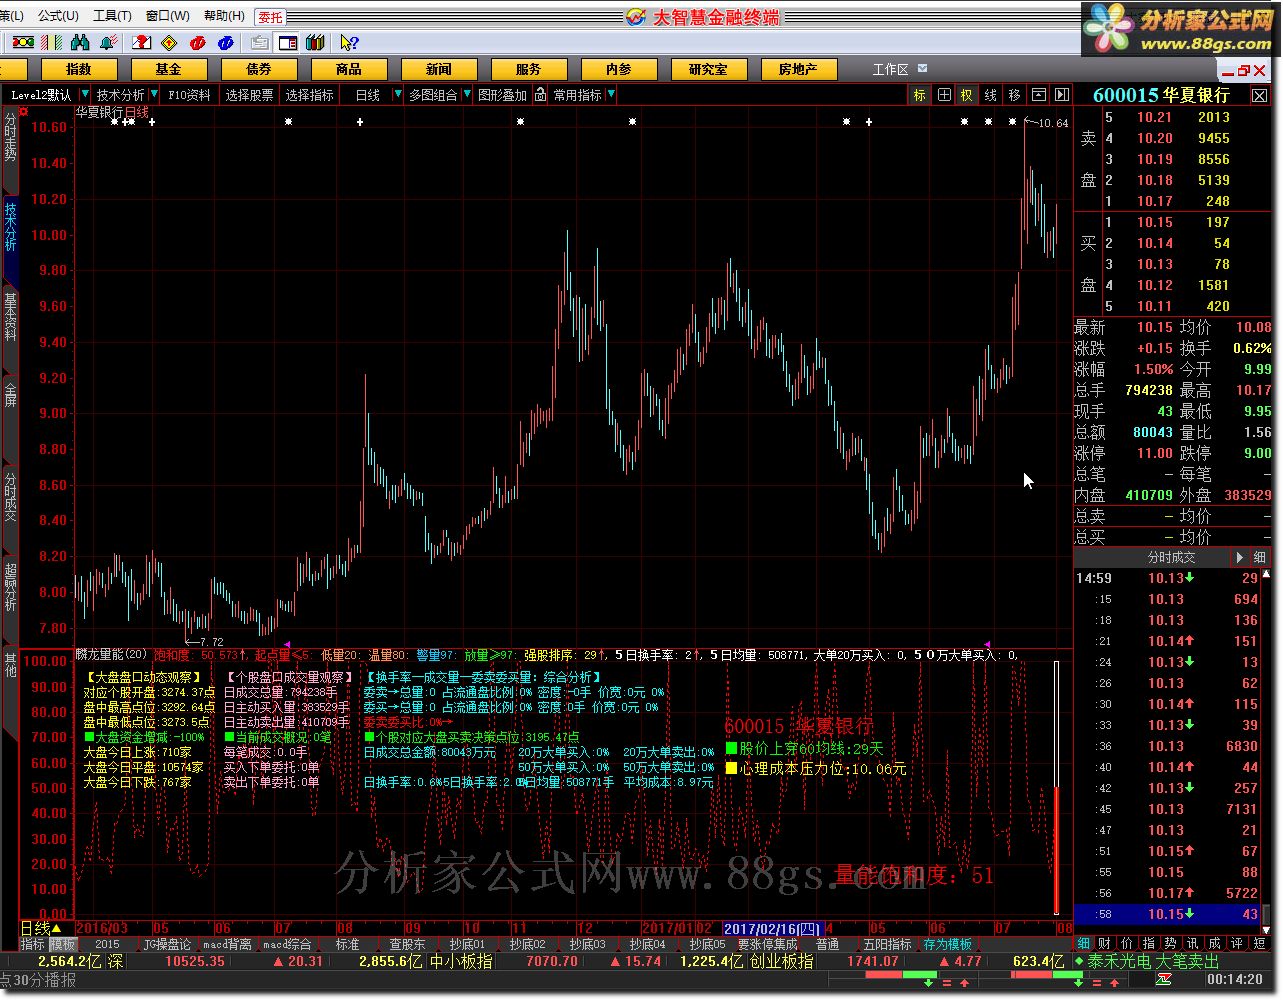Switch to the 五阳指标 indicator tab

[x=888, y=944]
